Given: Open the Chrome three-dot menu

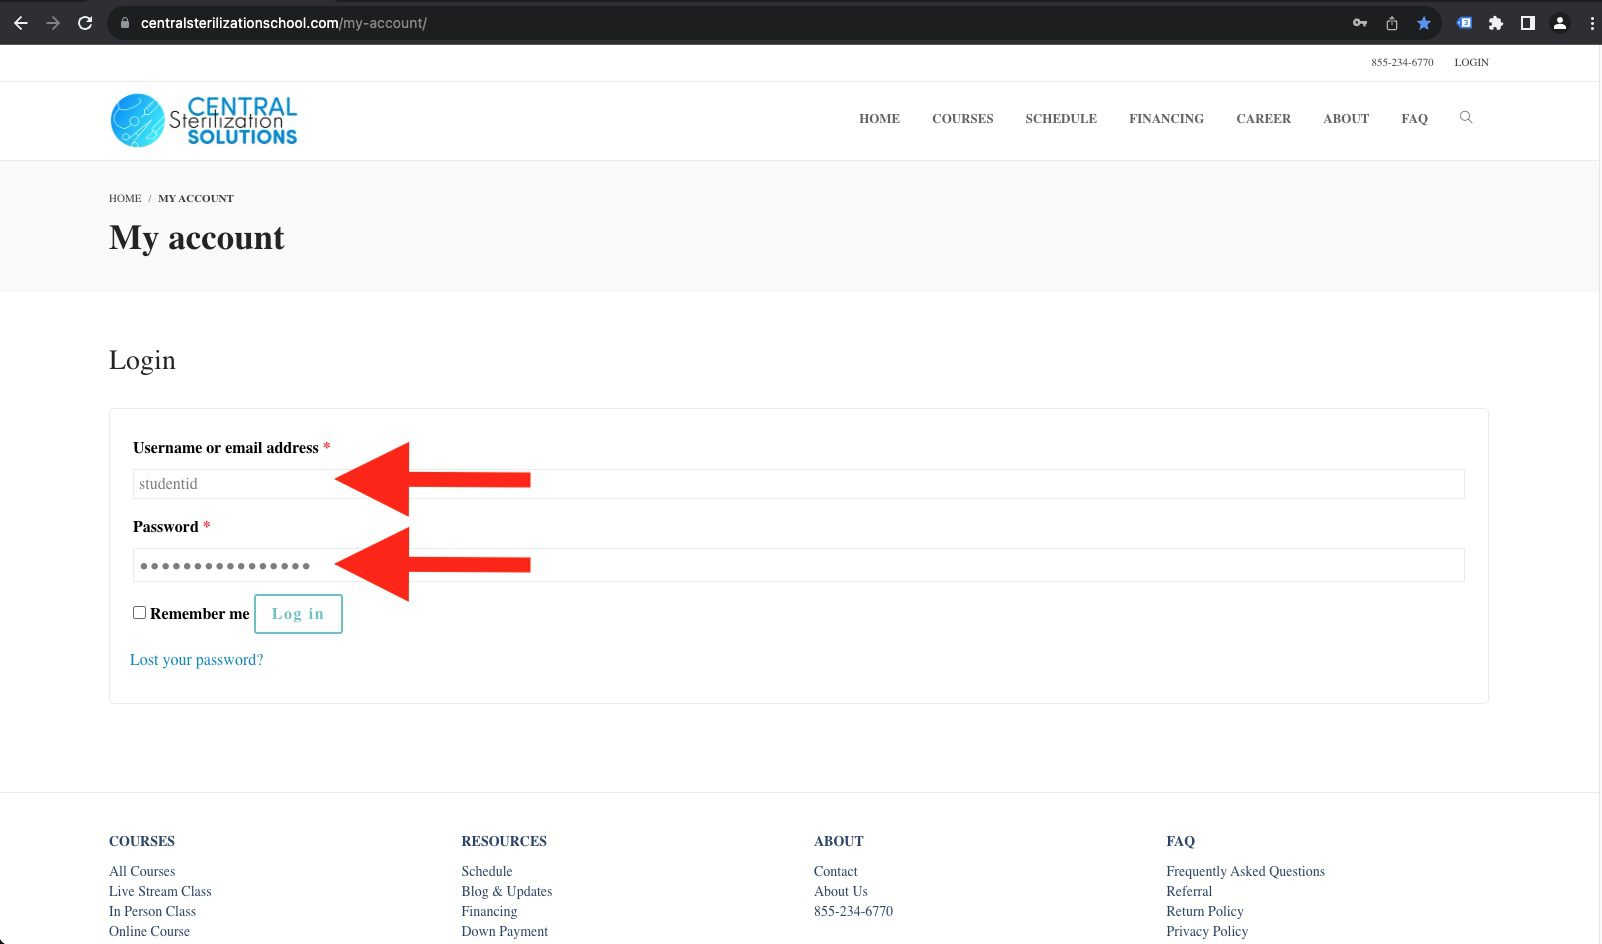Looking at the screenshot, I should 1591,23.
